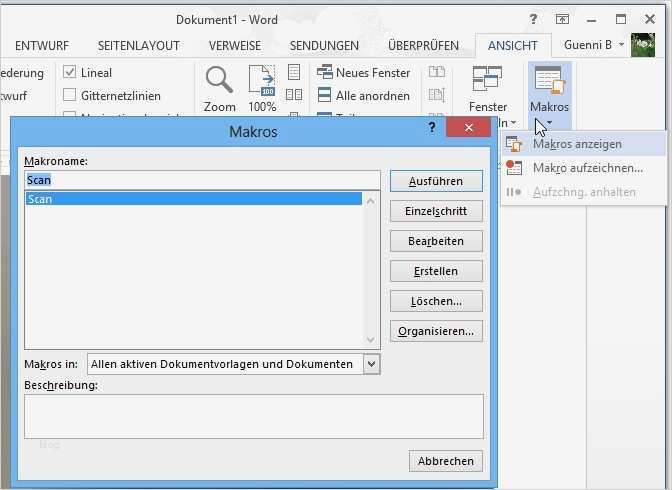
Task: Click the Löschen... button
Action: (436, 301)
